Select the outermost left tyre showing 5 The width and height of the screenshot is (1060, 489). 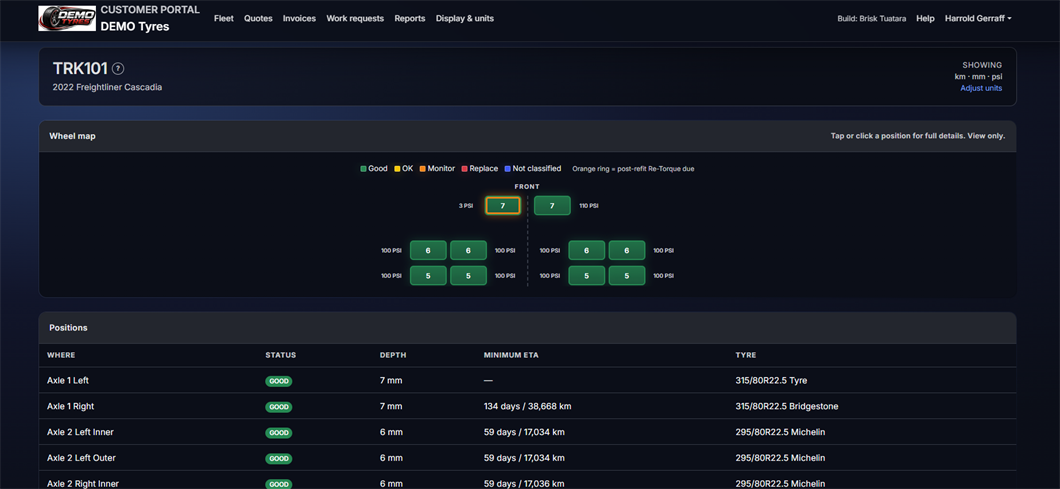point(428,275)
